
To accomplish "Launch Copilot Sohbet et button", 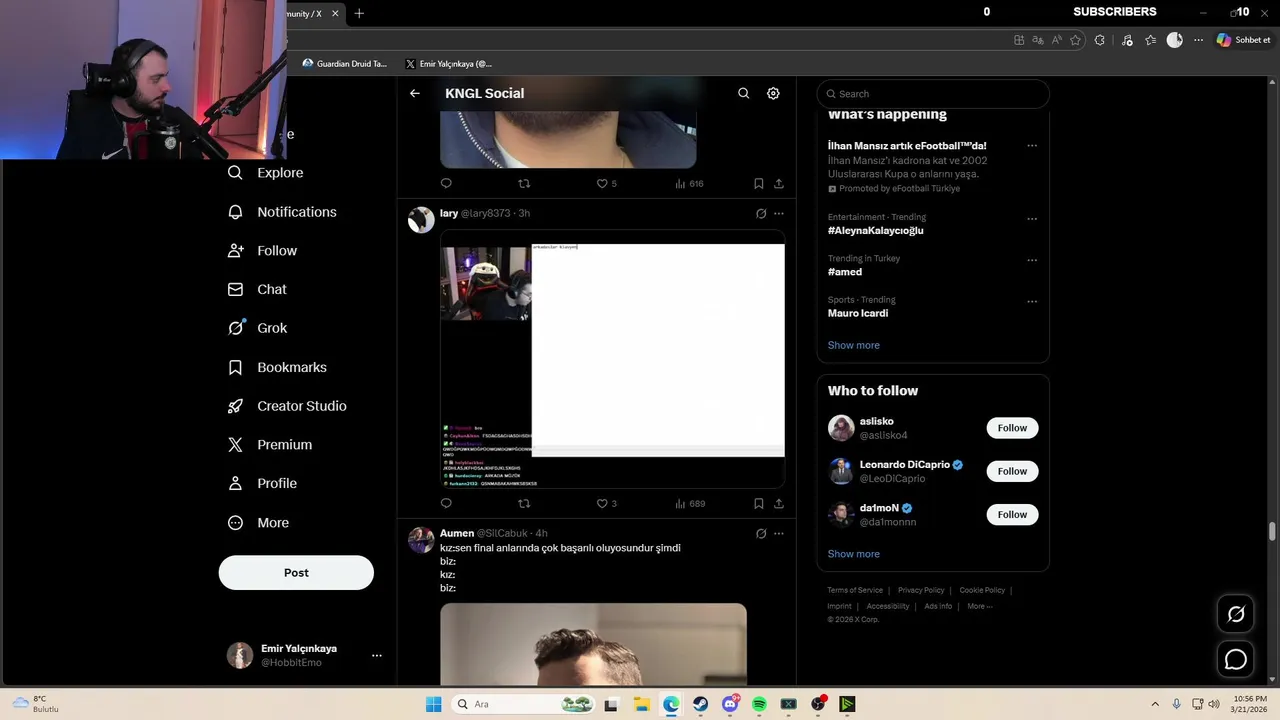I will click(1244, 40).
